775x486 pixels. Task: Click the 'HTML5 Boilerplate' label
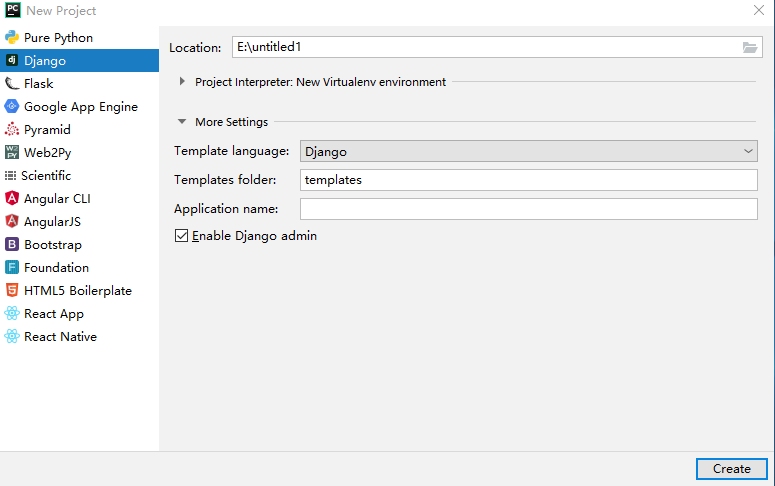coord(78,291)
